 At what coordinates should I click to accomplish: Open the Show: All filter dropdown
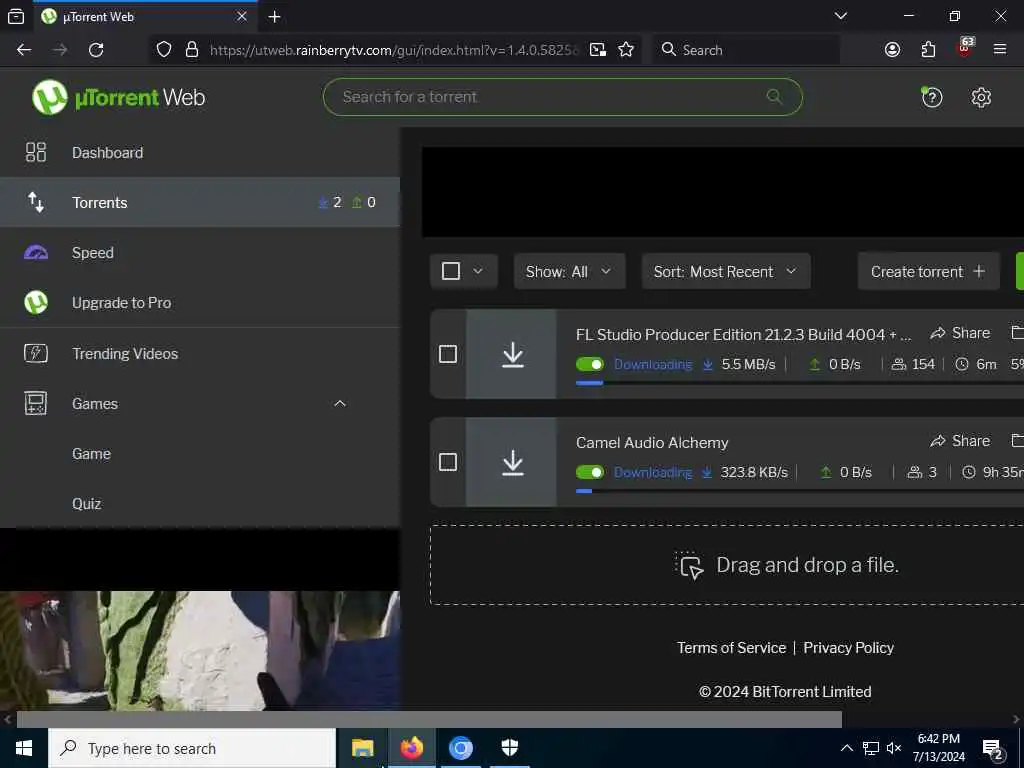[569, 271]
